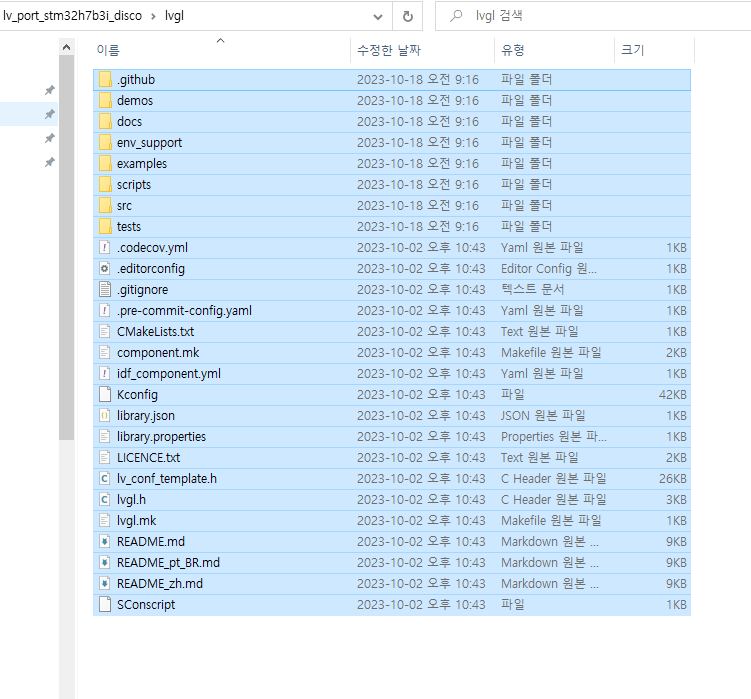Screen dimensions: 751x699
Task: Select the lvgl.mk file name
Action: [137, 521]
